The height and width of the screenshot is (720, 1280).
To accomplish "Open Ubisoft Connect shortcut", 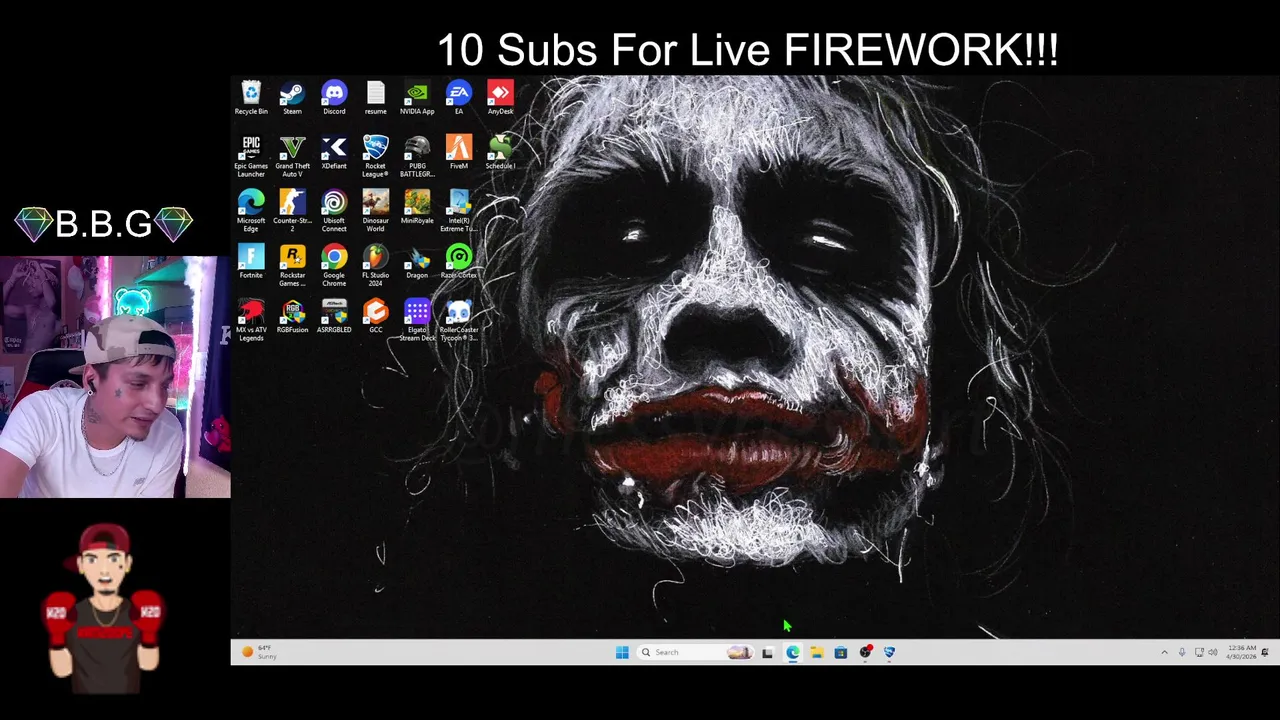I will (x=334, y=211).
